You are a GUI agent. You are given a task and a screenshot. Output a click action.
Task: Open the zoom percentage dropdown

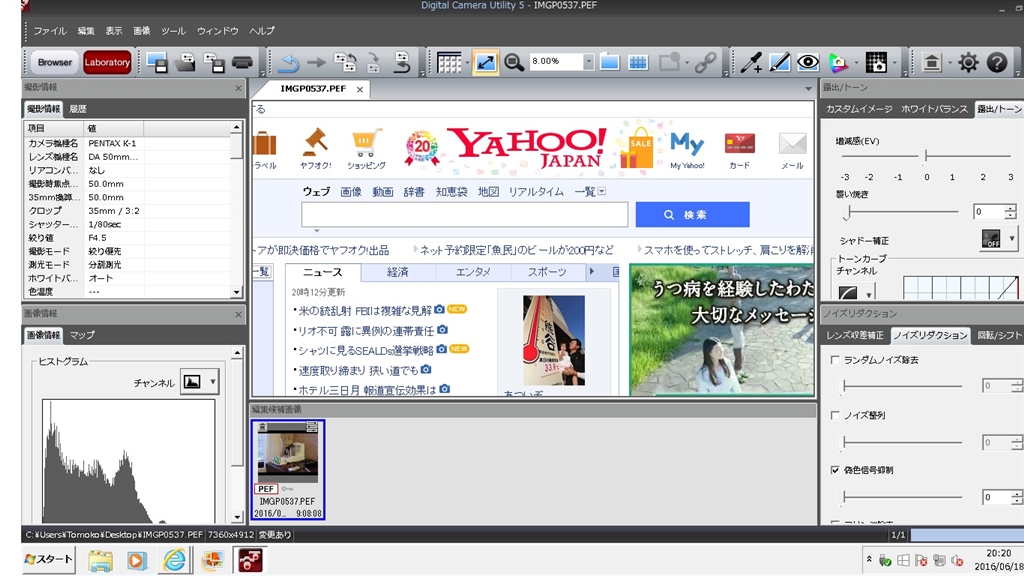click(x=588, y=62)
